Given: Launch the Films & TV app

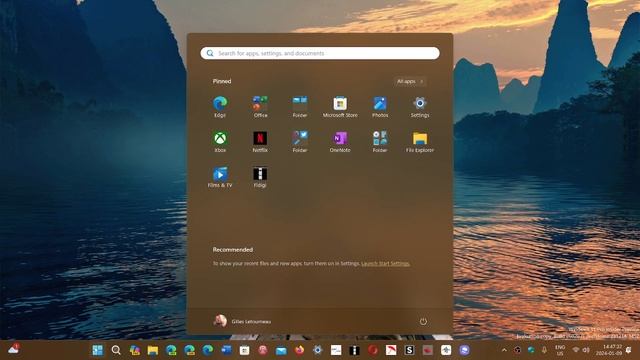Looking at the screenshot, I should 220,177.
